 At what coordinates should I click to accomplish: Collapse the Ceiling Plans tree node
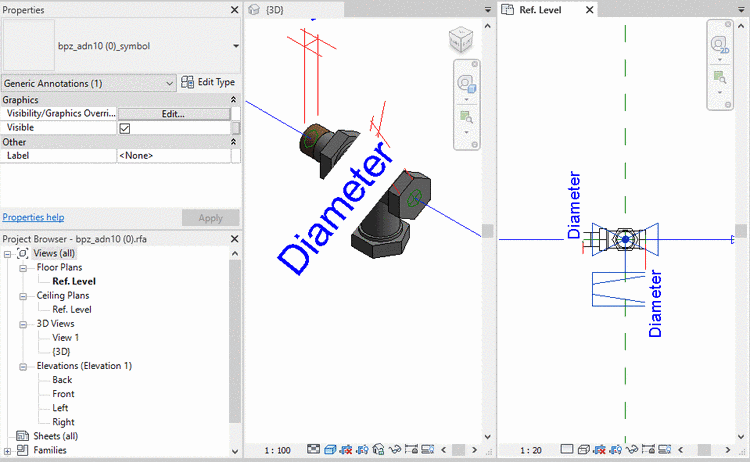pyautogui.click(x=22, y=297)
